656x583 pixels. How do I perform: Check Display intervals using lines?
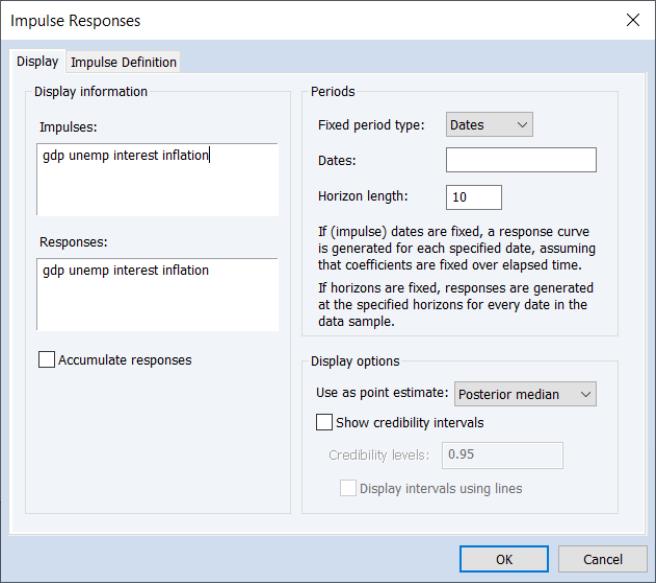(x=349, y=489)
